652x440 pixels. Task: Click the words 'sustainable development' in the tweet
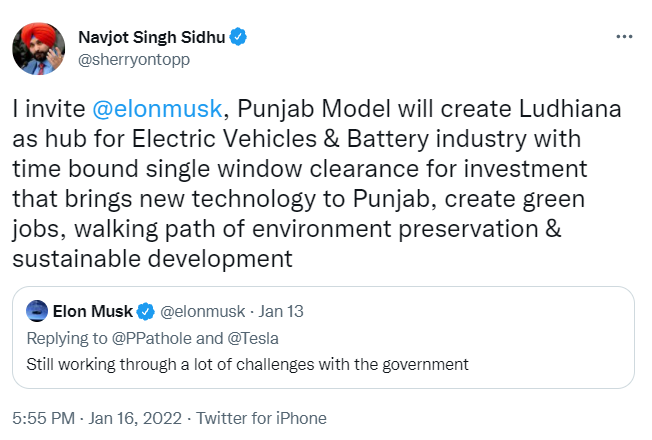tap(152, 259)
